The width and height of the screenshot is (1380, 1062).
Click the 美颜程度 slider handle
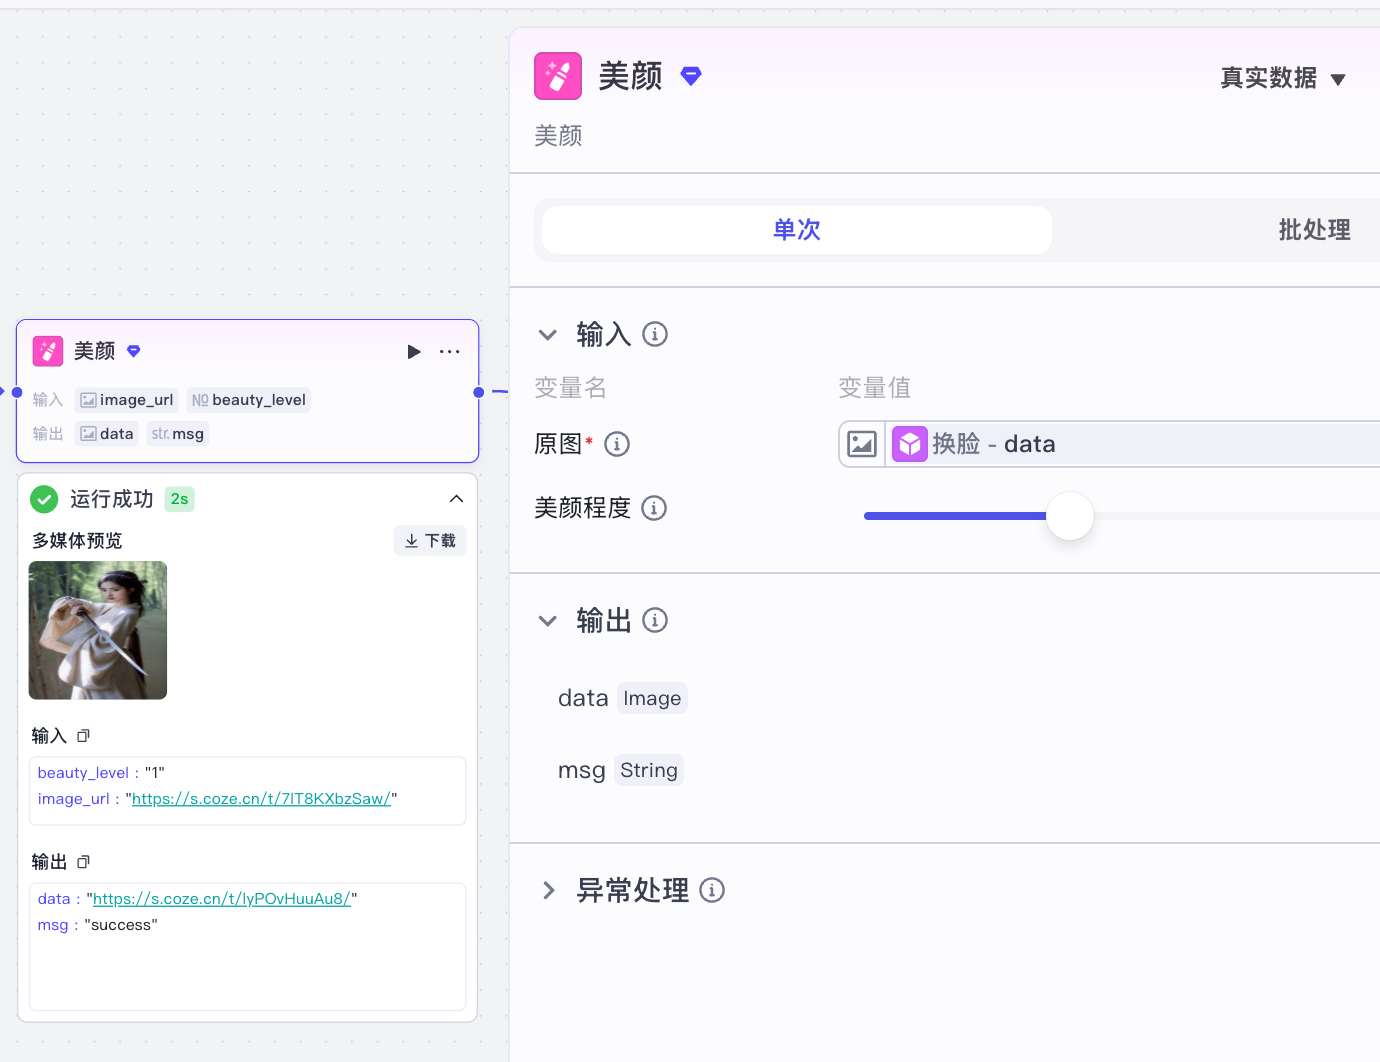1070,516
